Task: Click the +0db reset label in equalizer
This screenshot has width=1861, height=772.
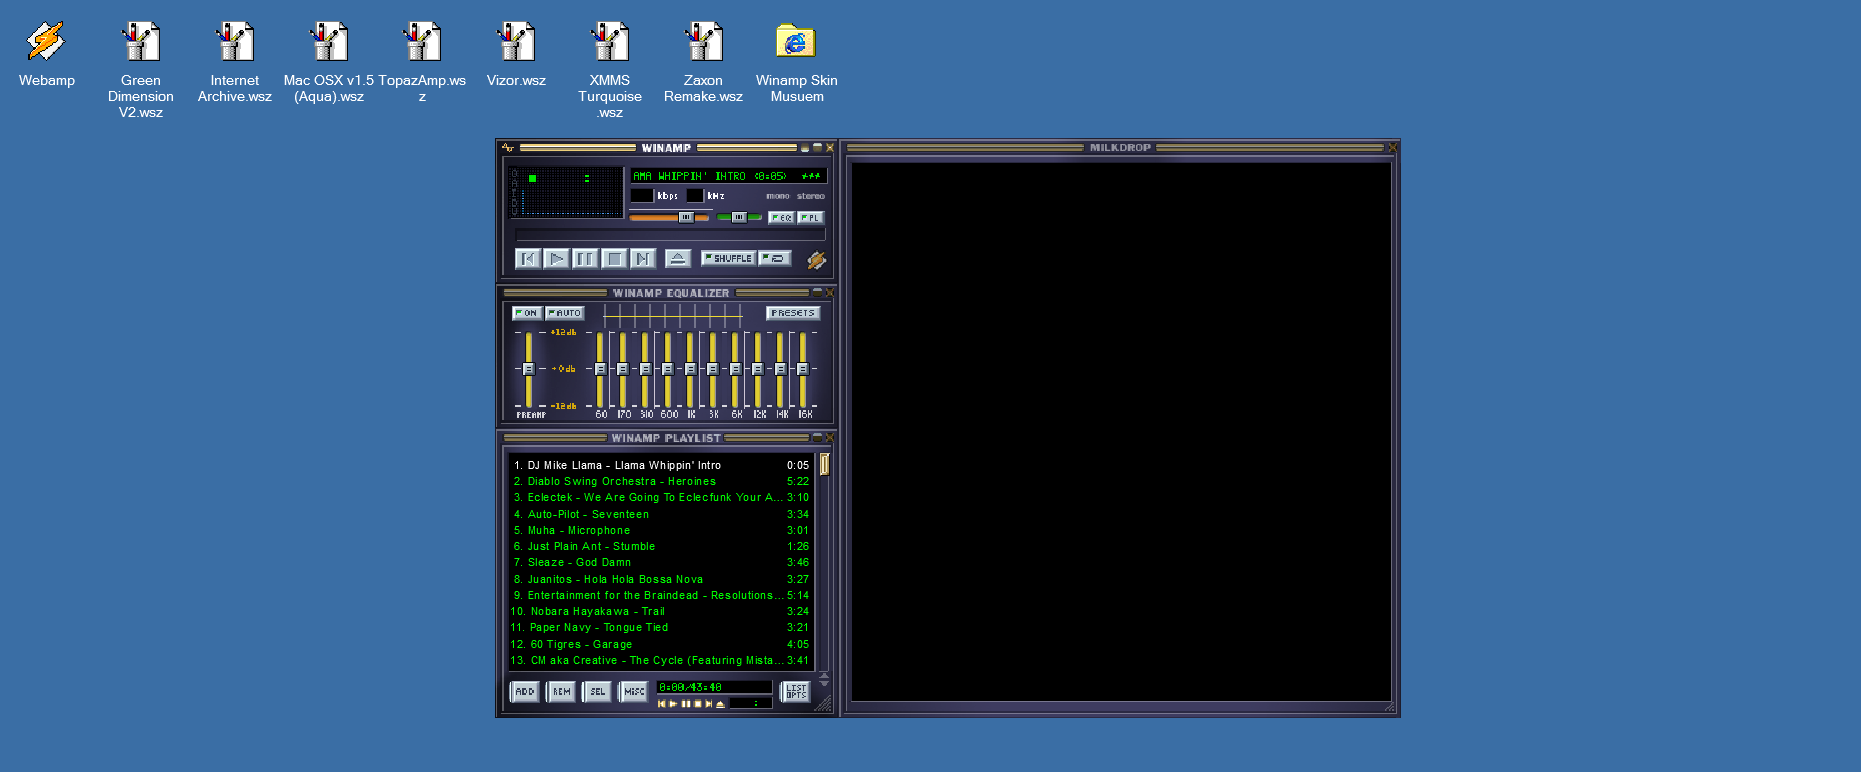Action: [x=563, y=369]
